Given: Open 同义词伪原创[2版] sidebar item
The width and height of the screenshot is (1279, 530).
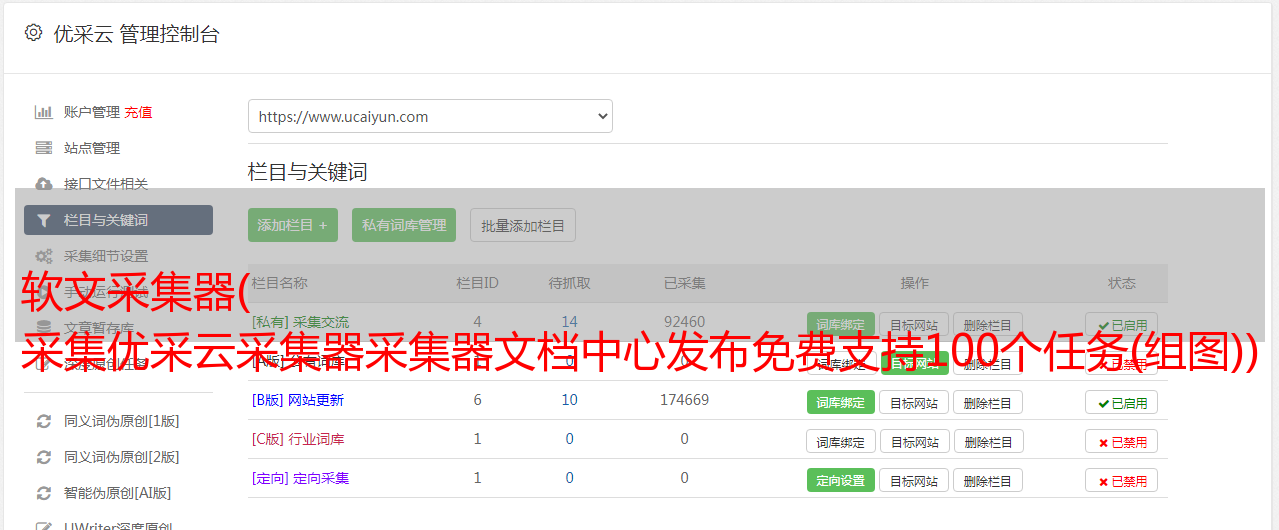Looking at the screenshot, I should (122, 457).
